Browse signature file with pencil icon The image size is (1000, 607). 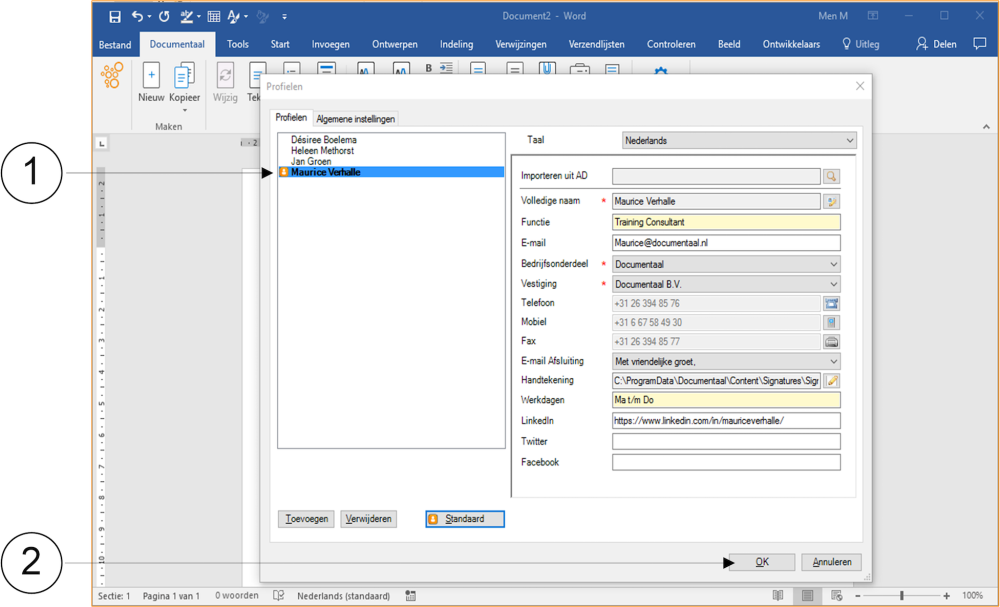(831, 381)
